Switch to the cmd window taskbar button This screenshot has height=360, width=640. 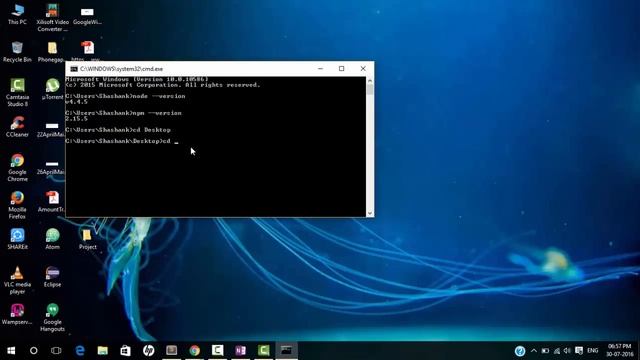click(286, 351)
